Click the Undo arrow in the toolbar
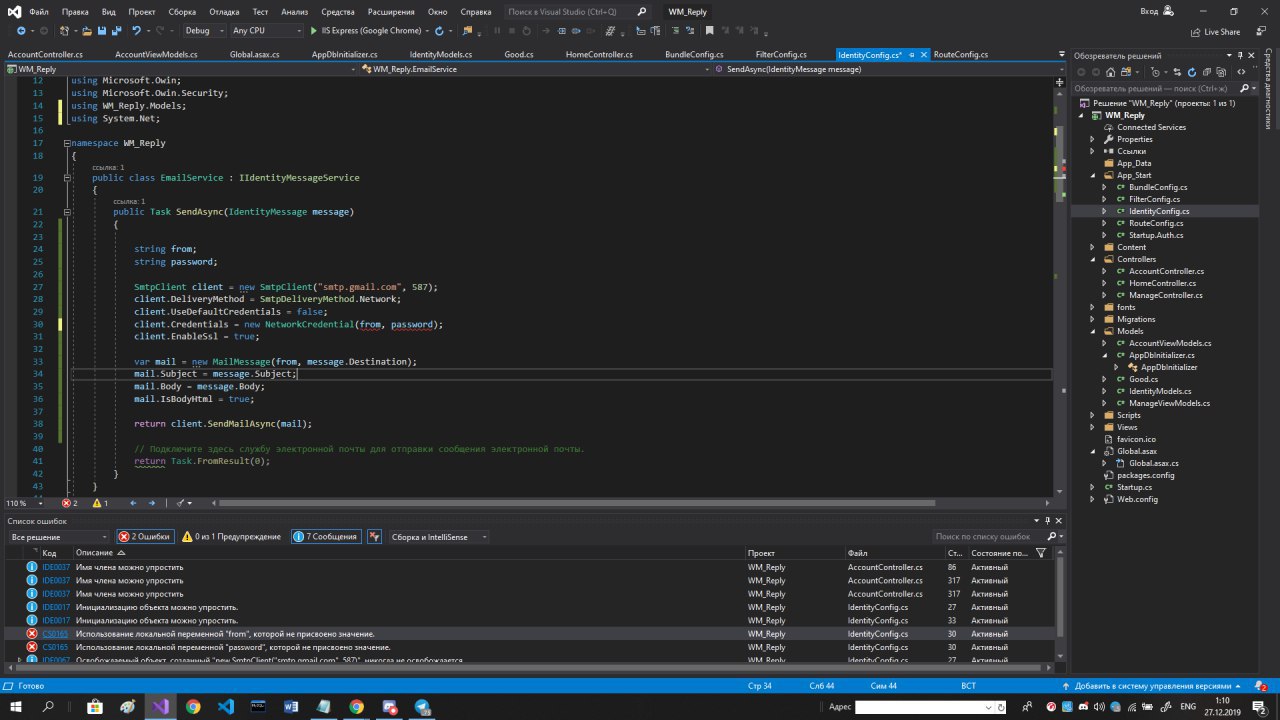 [x=139, y=31]
